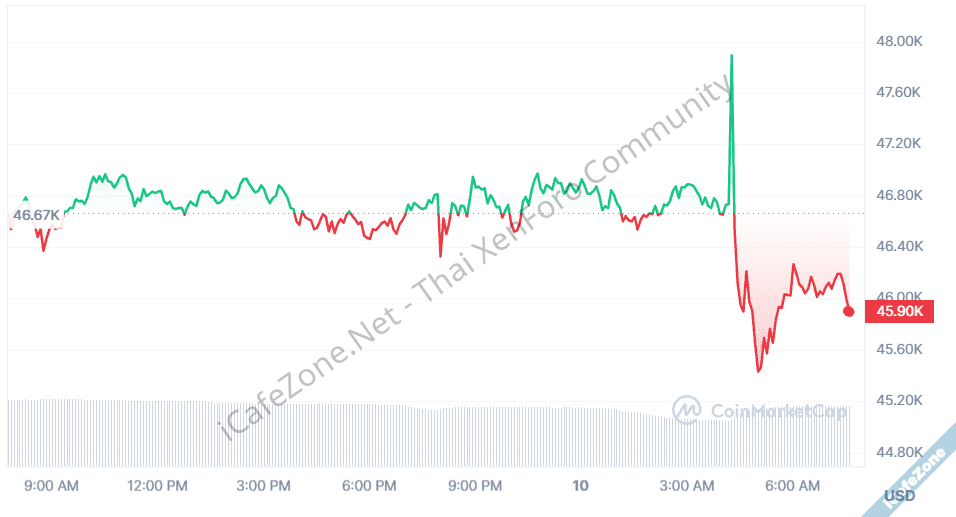Screen dimensions: 956x517
Task: Click the 45.20K y-axis label
Action: pyautogui.click(x=897, y=401)
